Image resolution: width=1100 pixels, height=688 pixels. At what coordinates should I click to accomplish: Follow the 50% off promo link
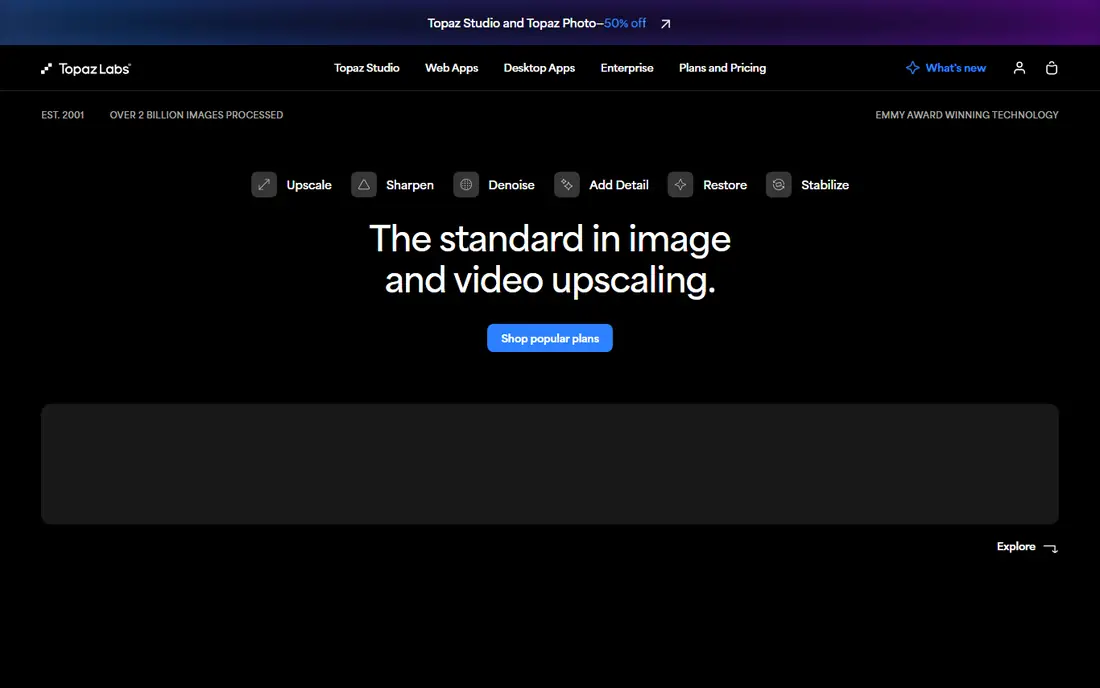[625, 23]
